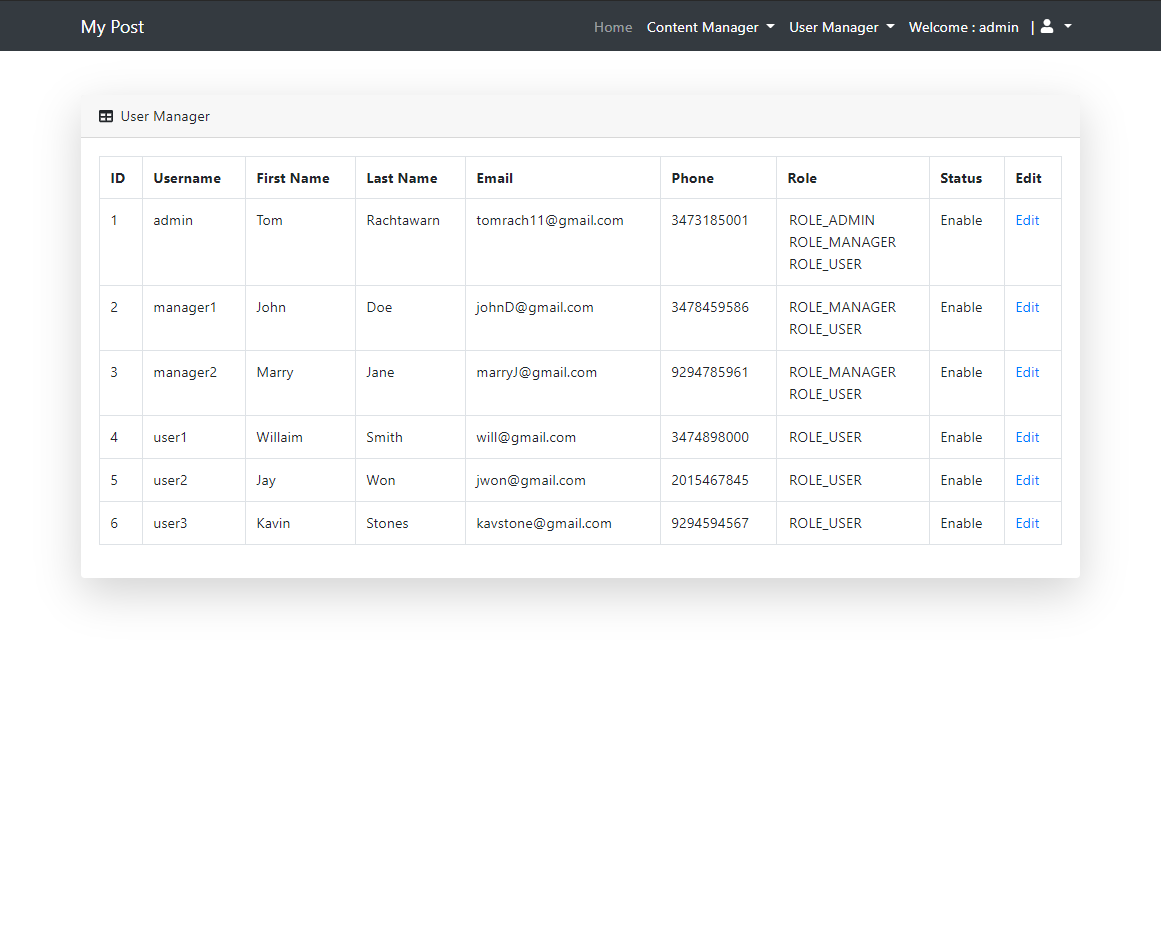
Task: Click the username cell manager2
Action: (185, 373)
